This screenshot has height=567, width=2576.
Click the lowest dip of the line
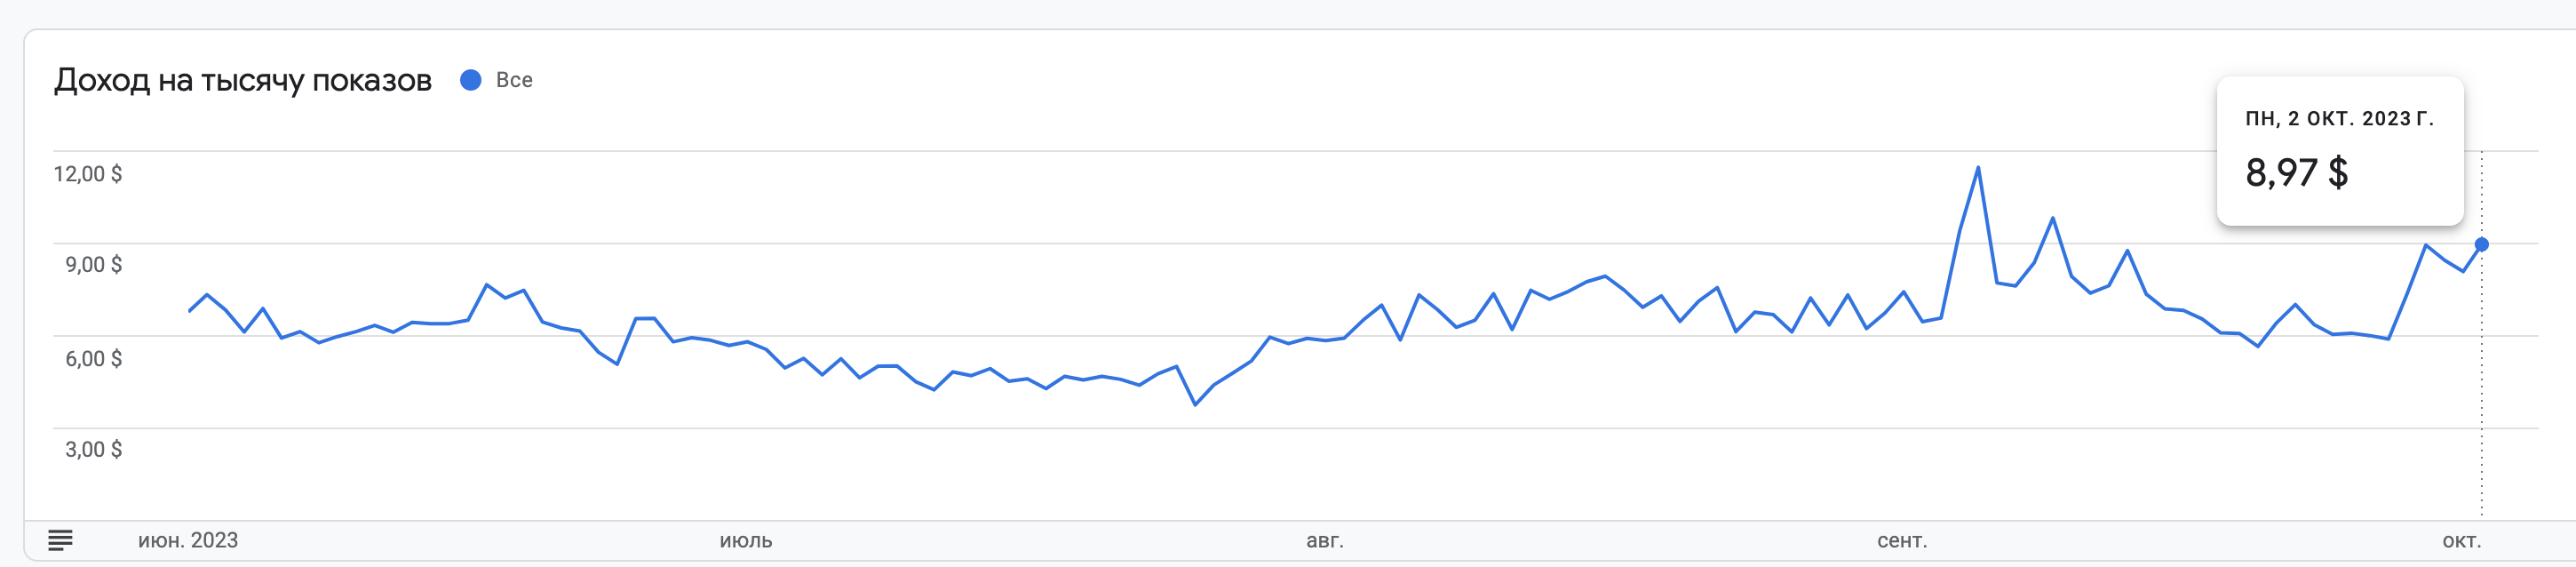1195,405
